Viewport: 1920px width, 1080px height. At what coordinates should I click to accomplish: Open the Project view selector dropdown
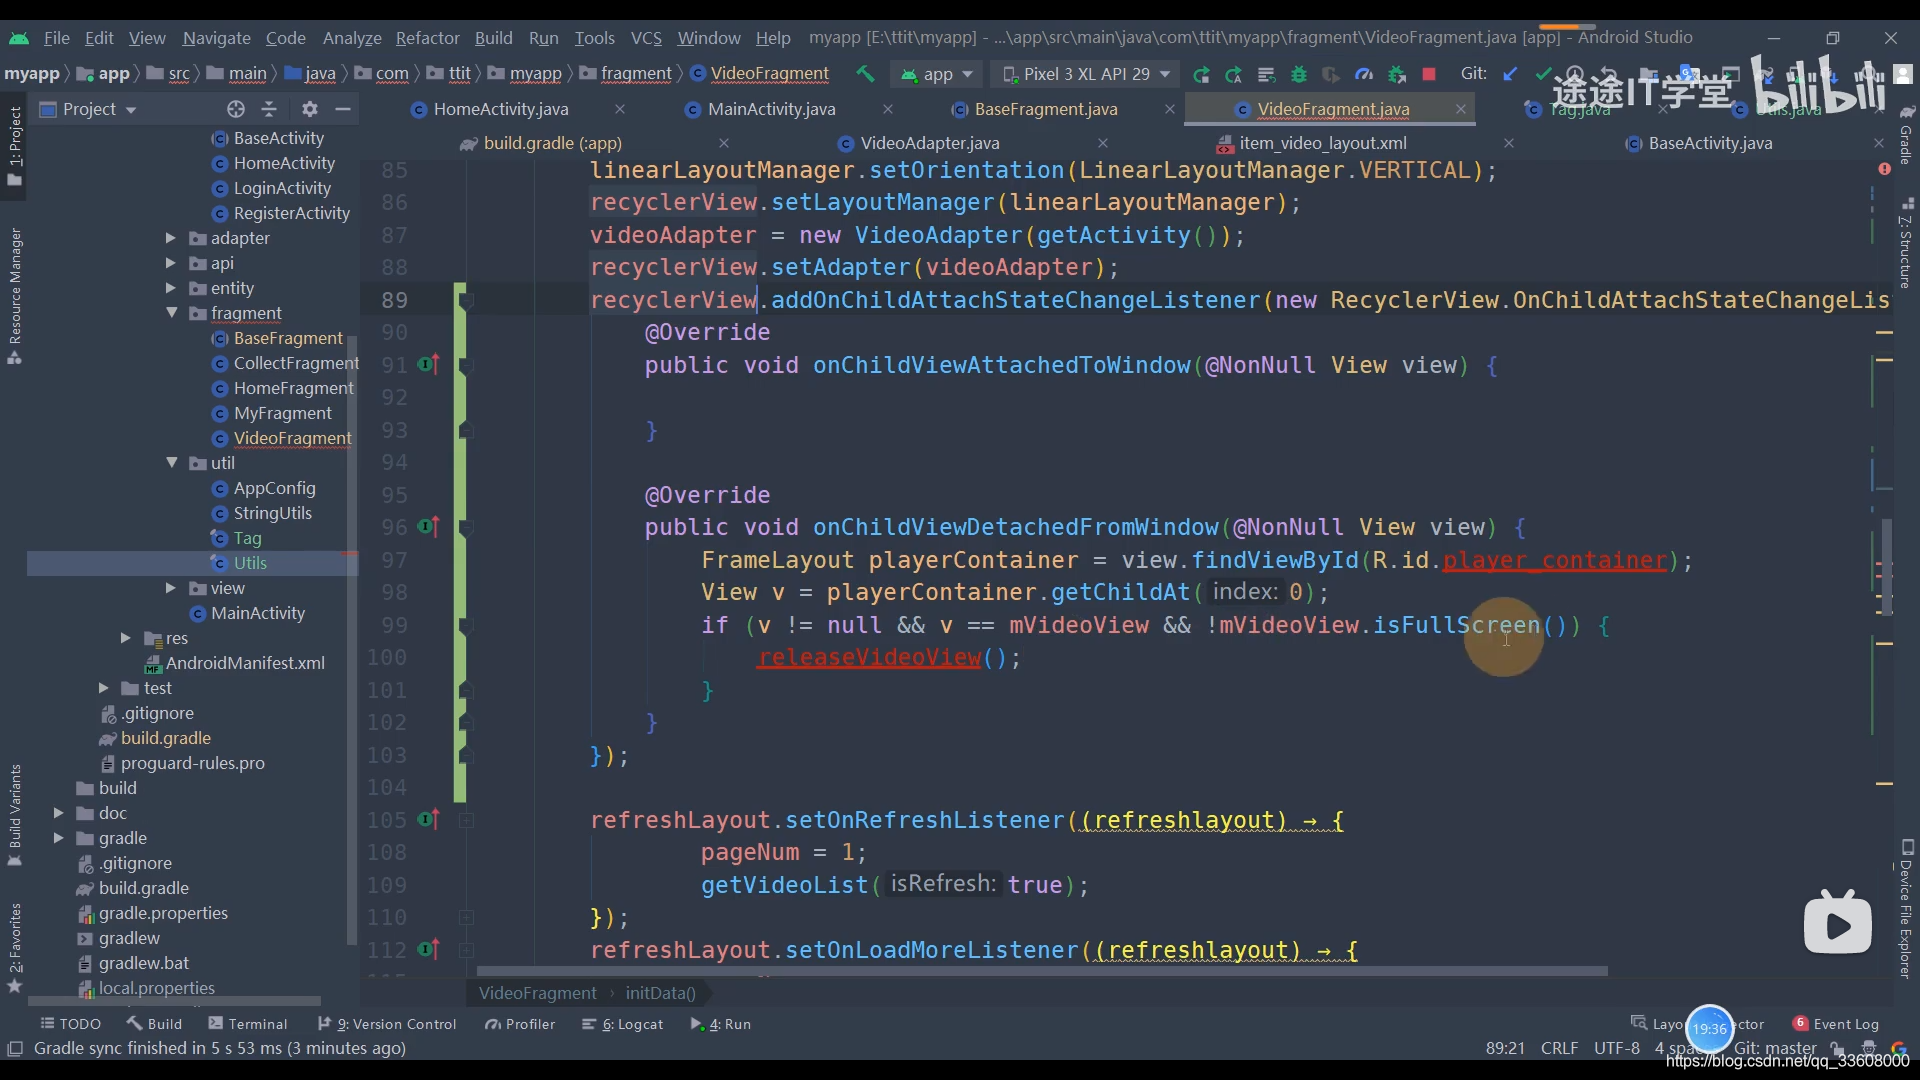[88, 109]
